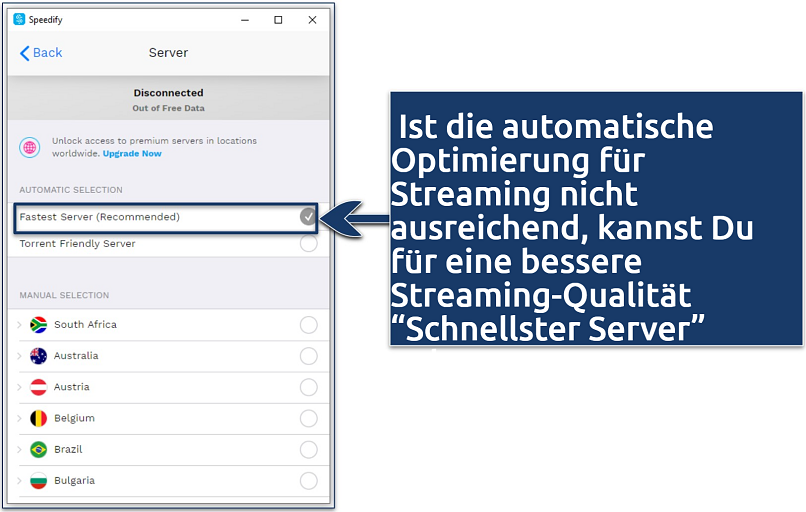Click the globe premium servers icon
This screenshot has height=512, width=806.
tap(31, 147)
